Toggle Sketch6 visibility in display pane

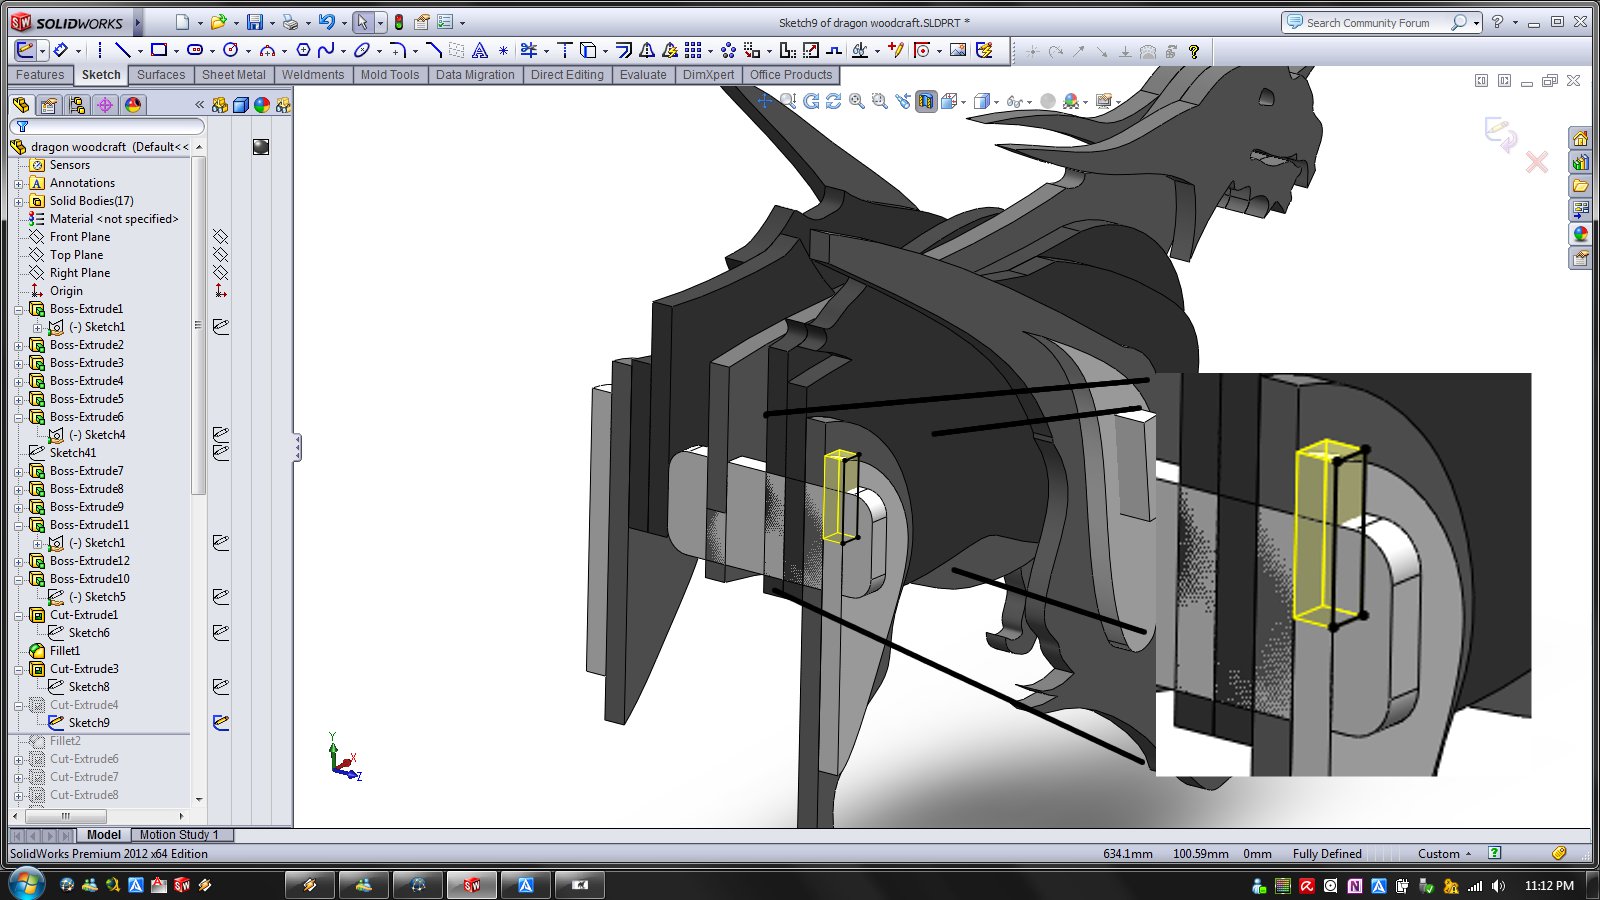coord(221,633)
